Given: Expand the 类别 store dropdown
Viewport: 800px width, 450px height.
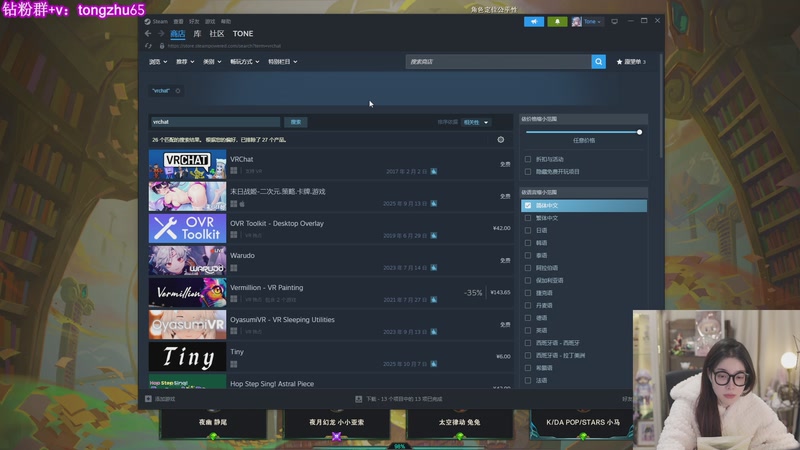Looking at the screenshot, I should [x=212, y=62].
